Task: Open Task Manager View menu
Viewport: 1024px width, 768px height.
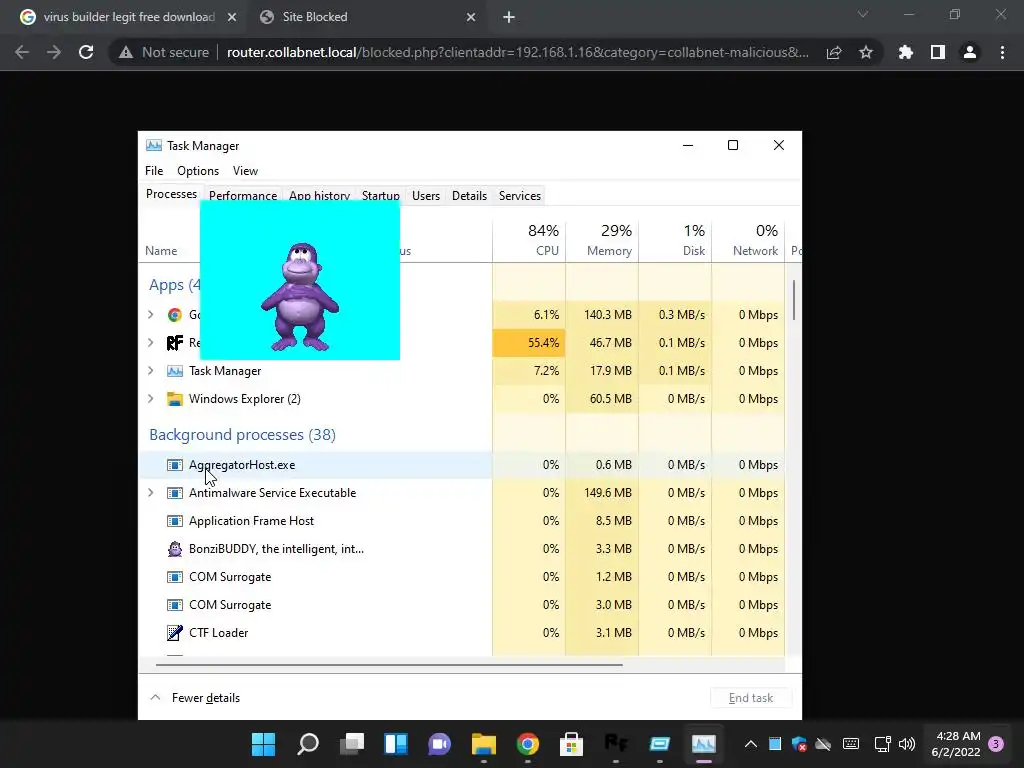Action: [245, 170]
